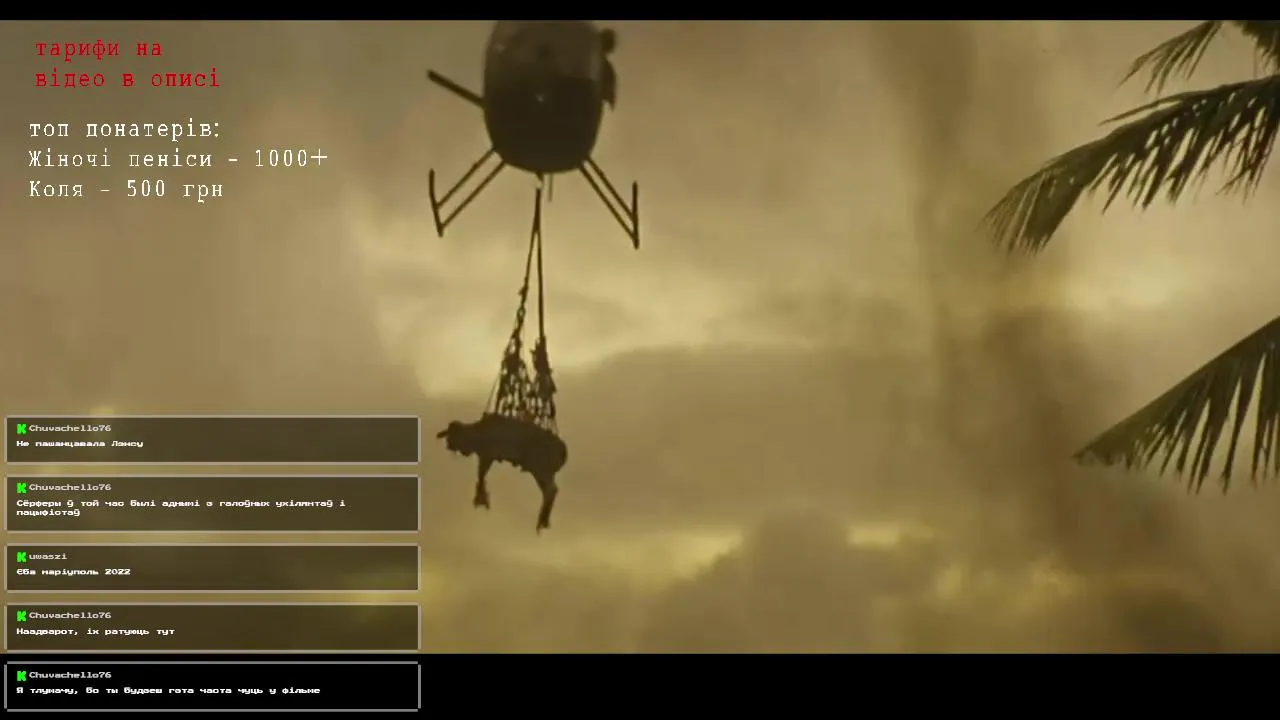Click Kick icon on 'Не пашанцавала Лэнсу' message
The image size is (1280, 720).
click(x=21, y=429)
